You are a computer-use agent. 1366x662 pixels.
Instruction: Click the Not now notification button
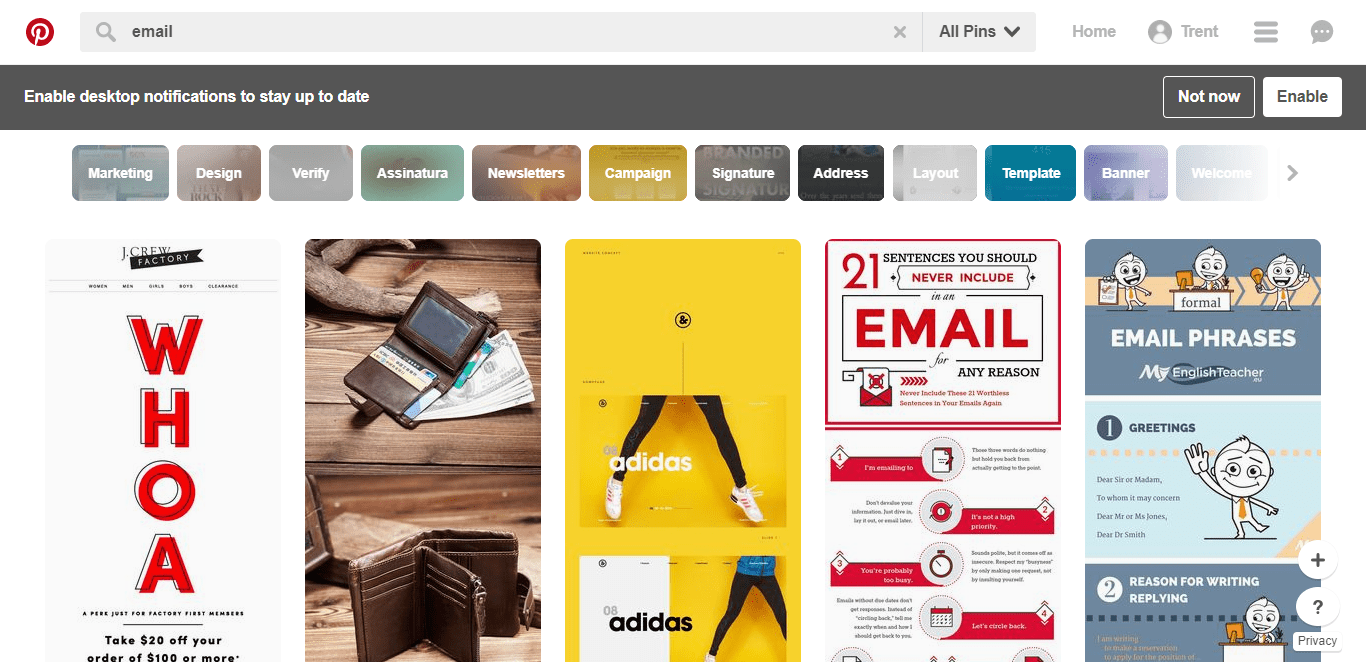coord(1209,97)
